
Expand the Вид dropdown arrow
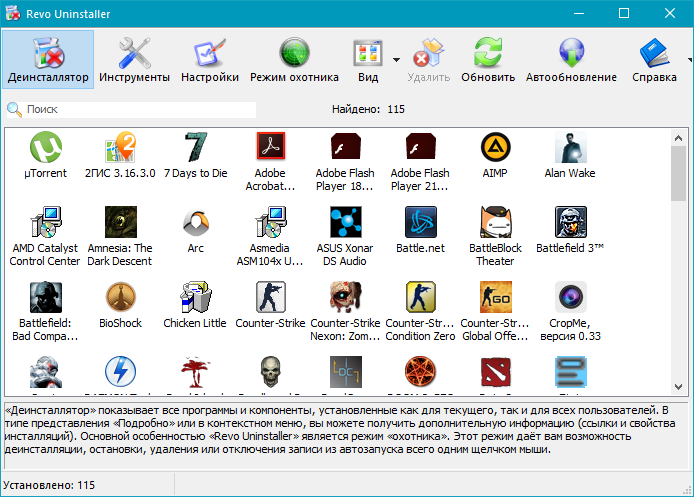(396, 60)
